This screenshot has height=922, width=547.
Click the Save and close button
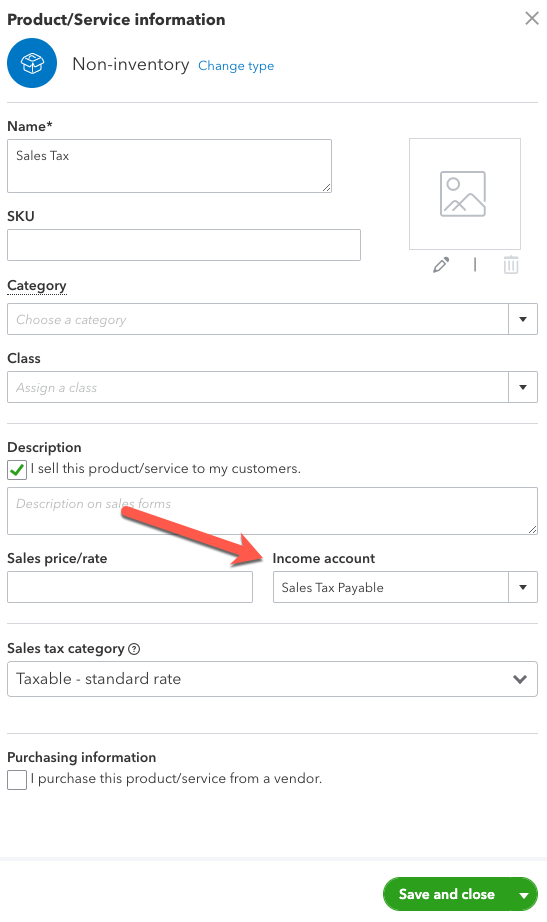[446, 894]
